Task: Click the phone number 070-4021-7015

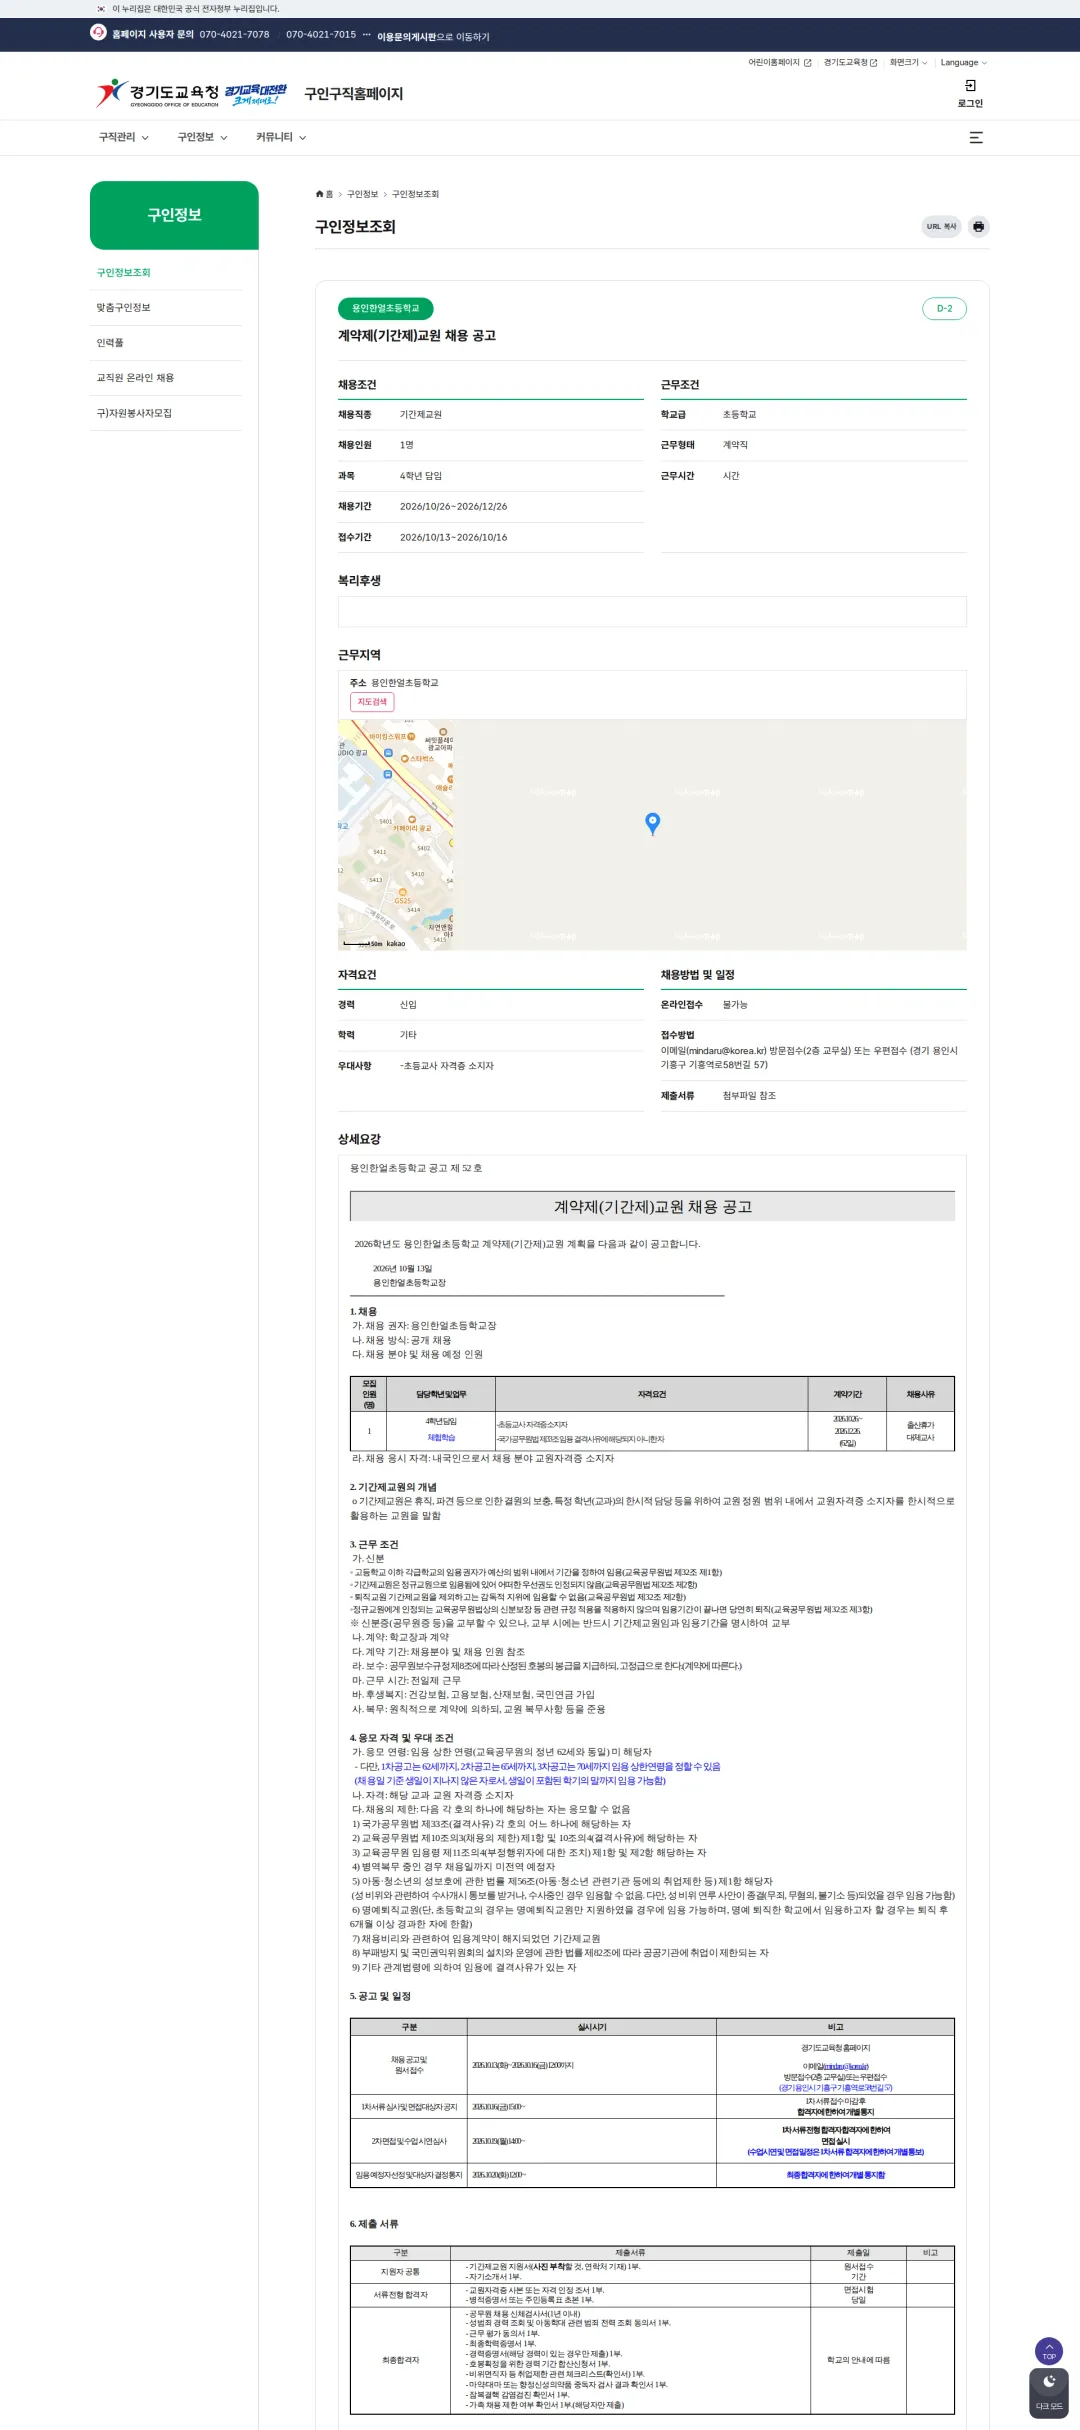Action: (x=321, y=34)
